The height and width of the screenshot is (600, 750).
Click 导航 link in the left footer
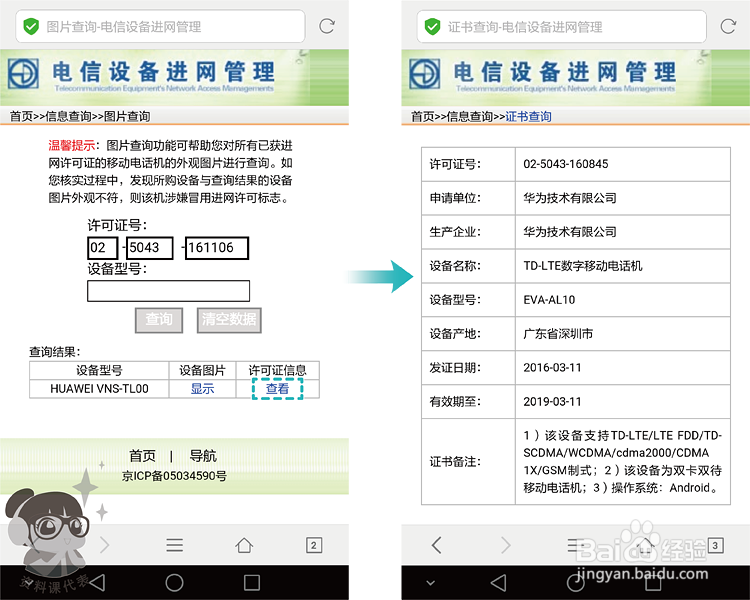pyautogui.click(x=203, y=456)
